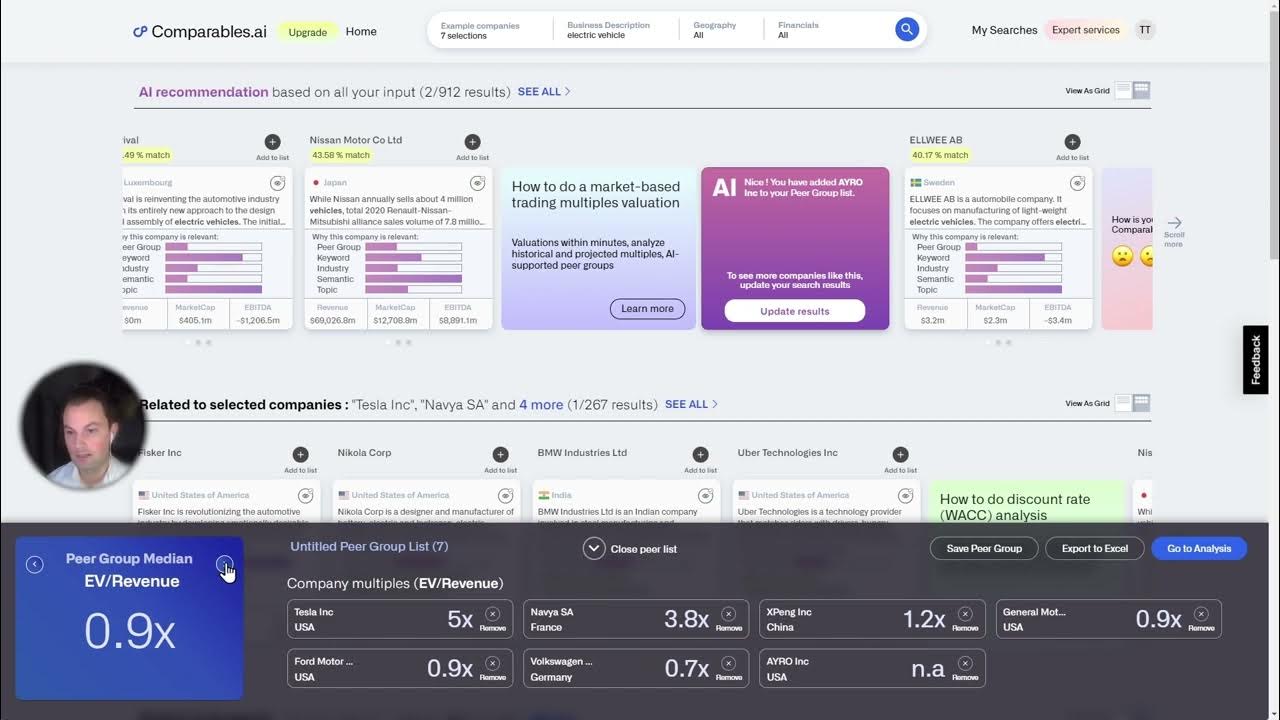Image resolution: width=1280 pixels, height=720 pixels.
Task: Click the Comparables.ai logo
Action: [199, 31]
